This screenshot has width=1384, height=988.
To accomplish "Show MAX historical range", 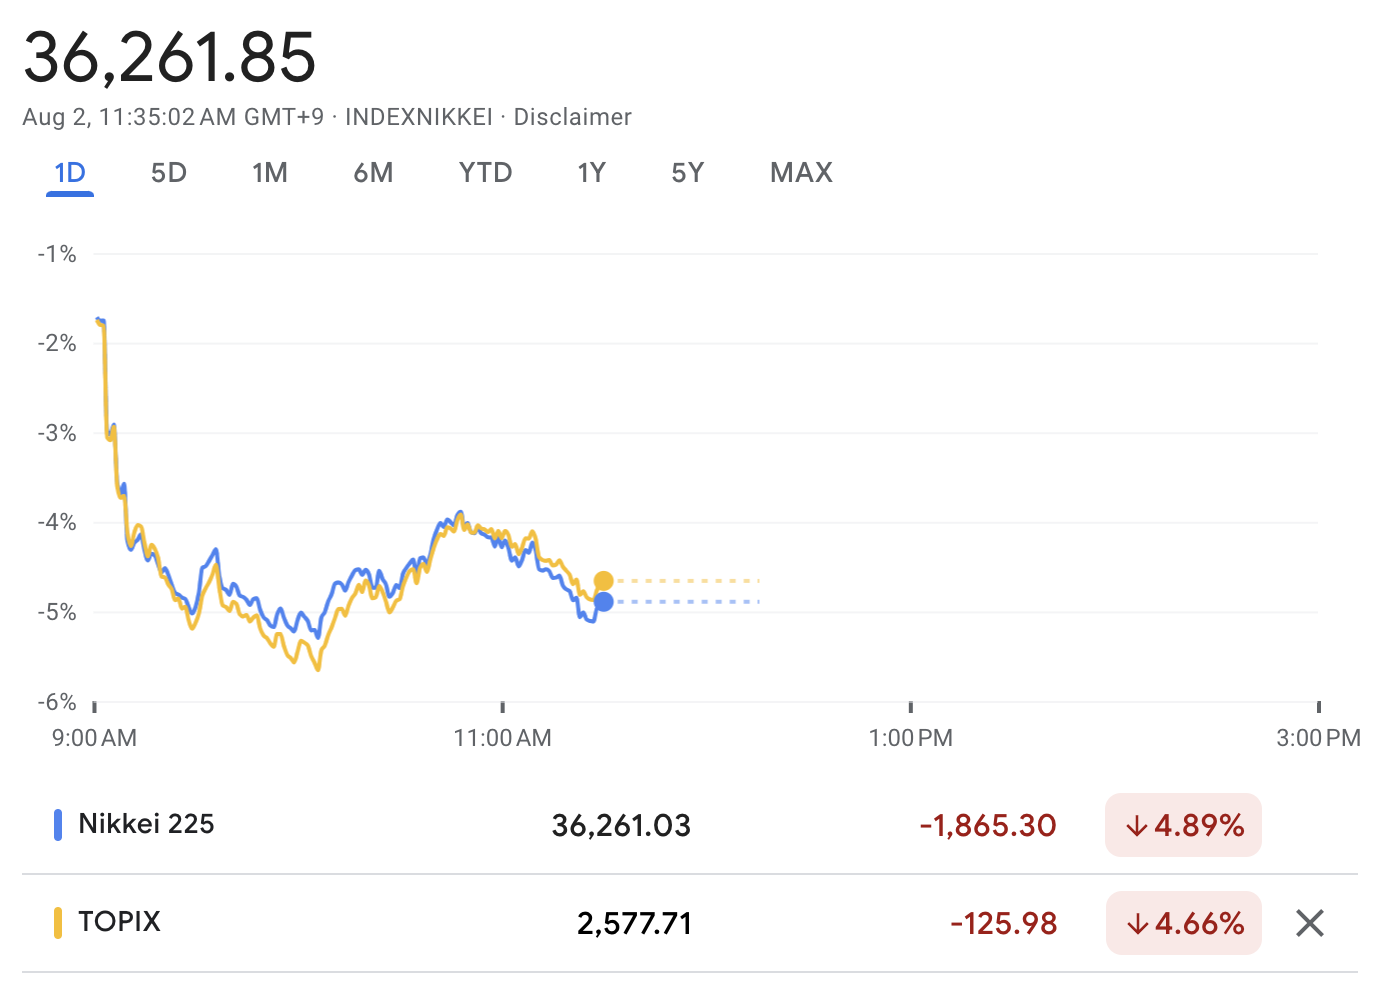I will point(801,173).
